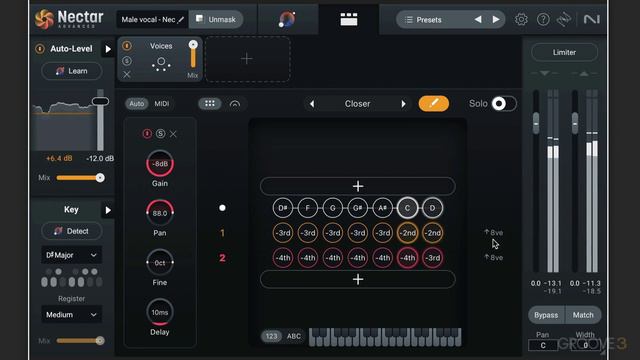
Task: Solo the Voices module
Action: 127,61
